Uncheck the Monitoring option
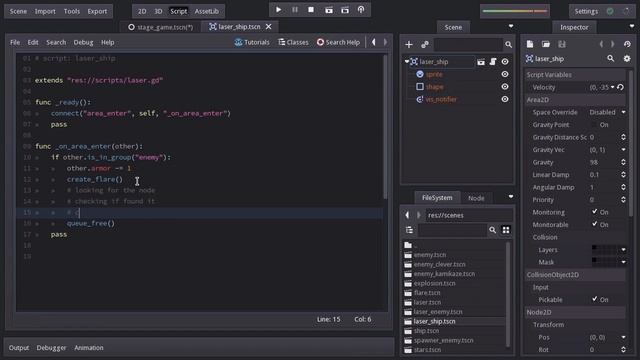Screen dimensions: 640x360 594,212
